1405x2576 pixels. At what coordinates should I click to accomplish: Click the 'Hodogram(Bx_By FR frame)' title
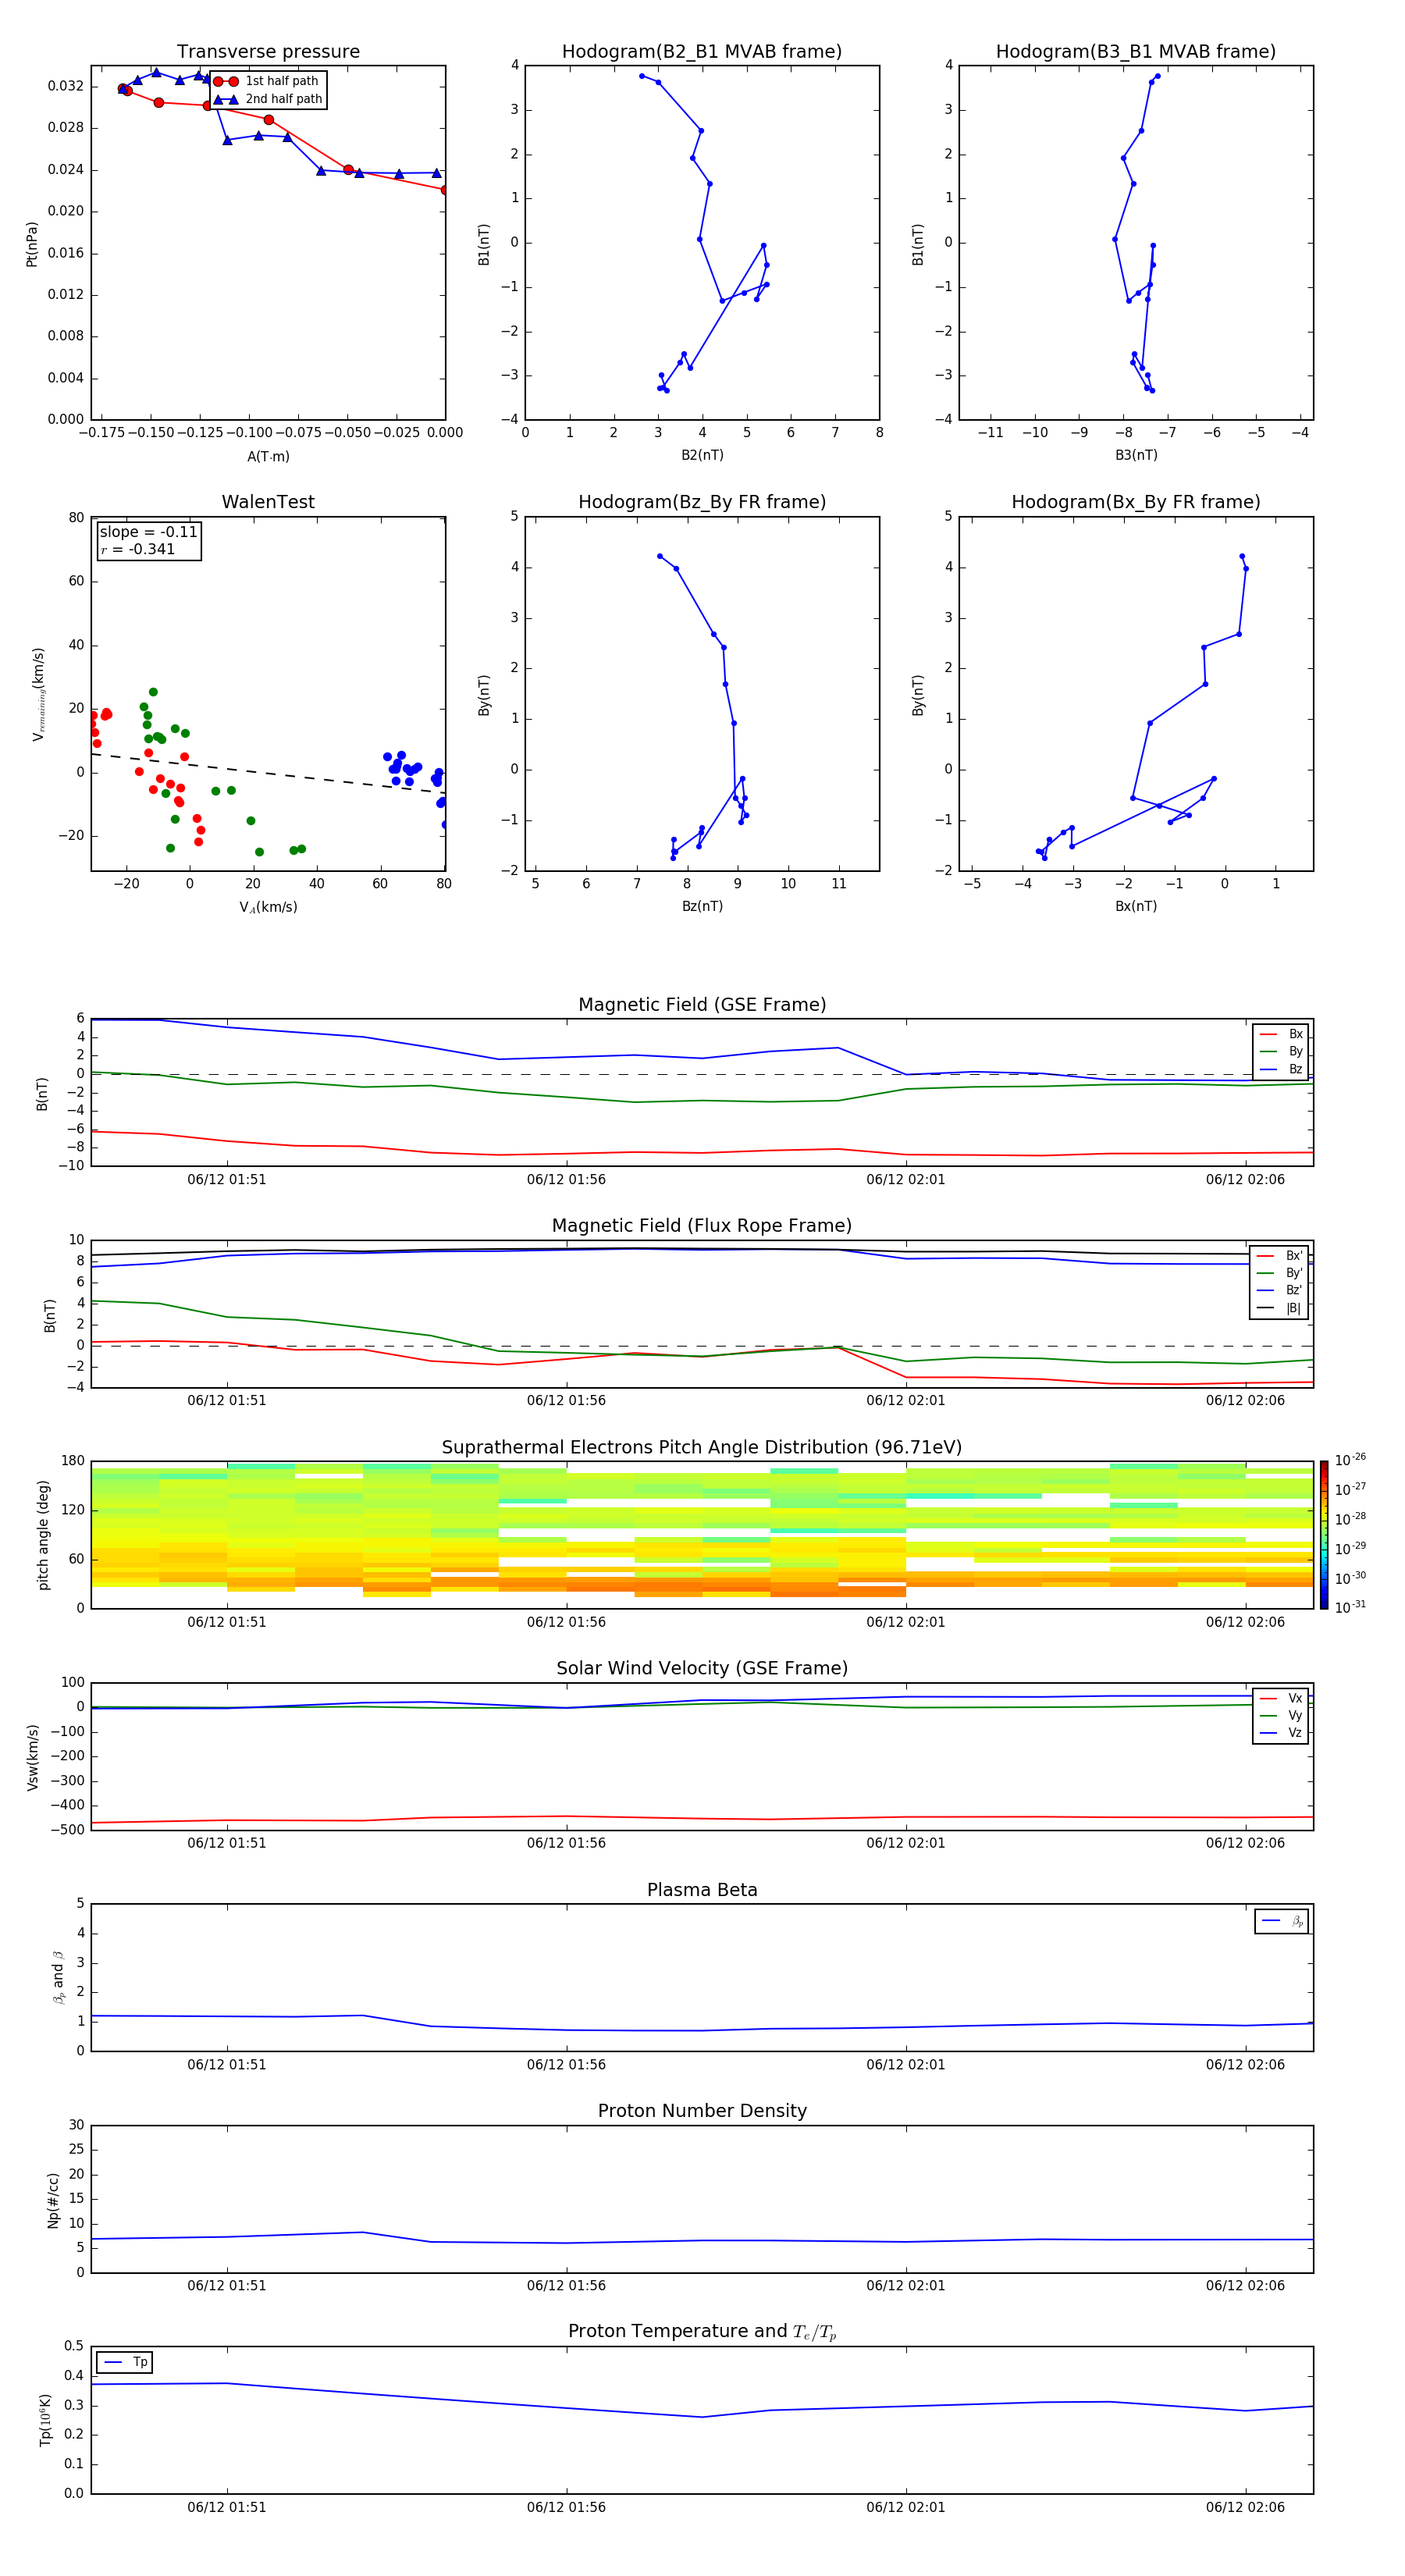click(x=1136, y=502)
